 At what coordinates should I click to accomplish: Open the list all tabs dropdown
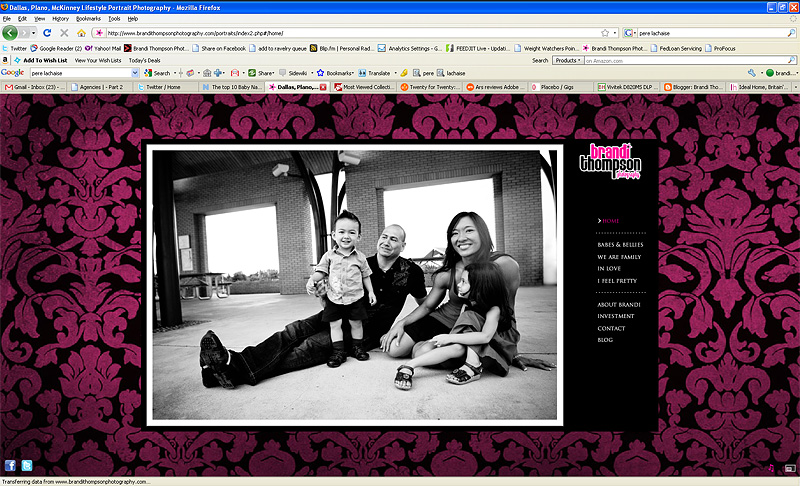(795, 87)
